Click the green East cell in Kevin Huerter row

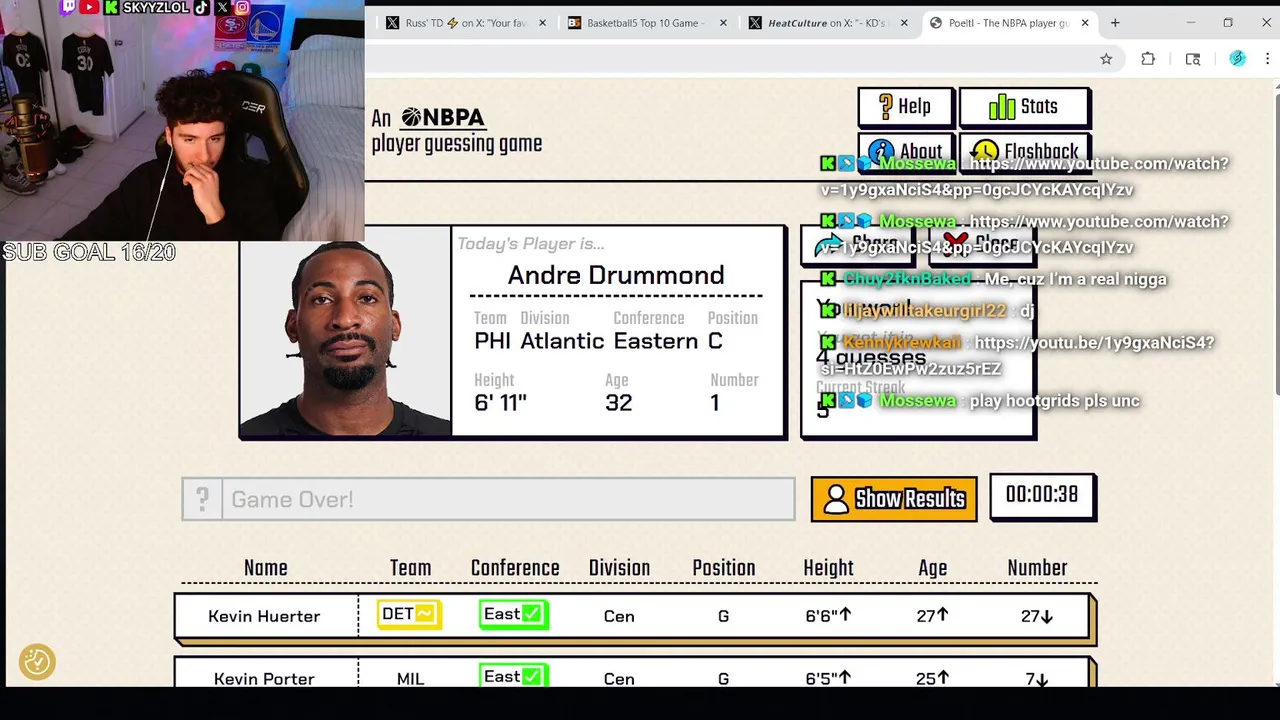(513, 614)
